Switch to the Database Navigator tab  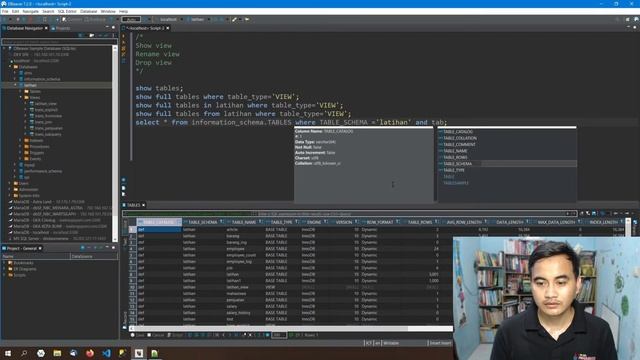pyautogui.click(x=24, y=28)
